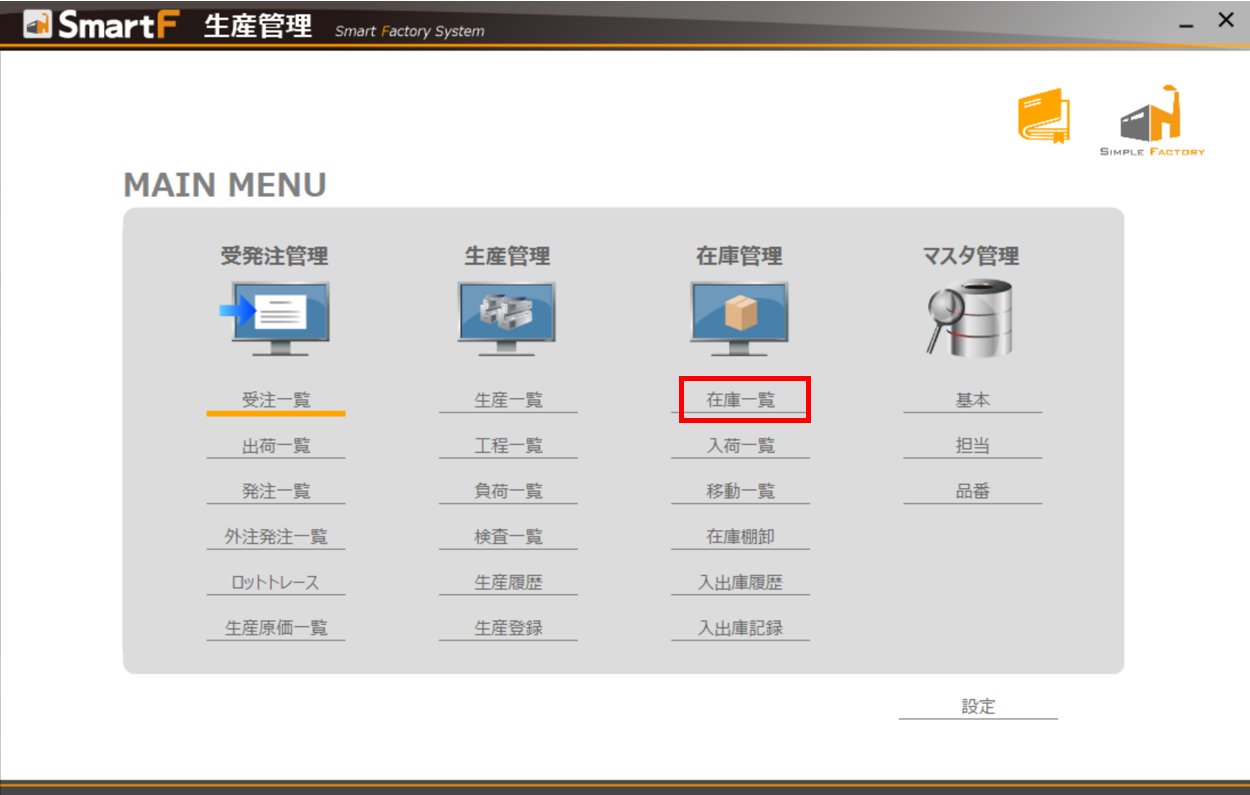Open 出荷一覧 shipment list

pyautogui.click(x=276, y=446)
